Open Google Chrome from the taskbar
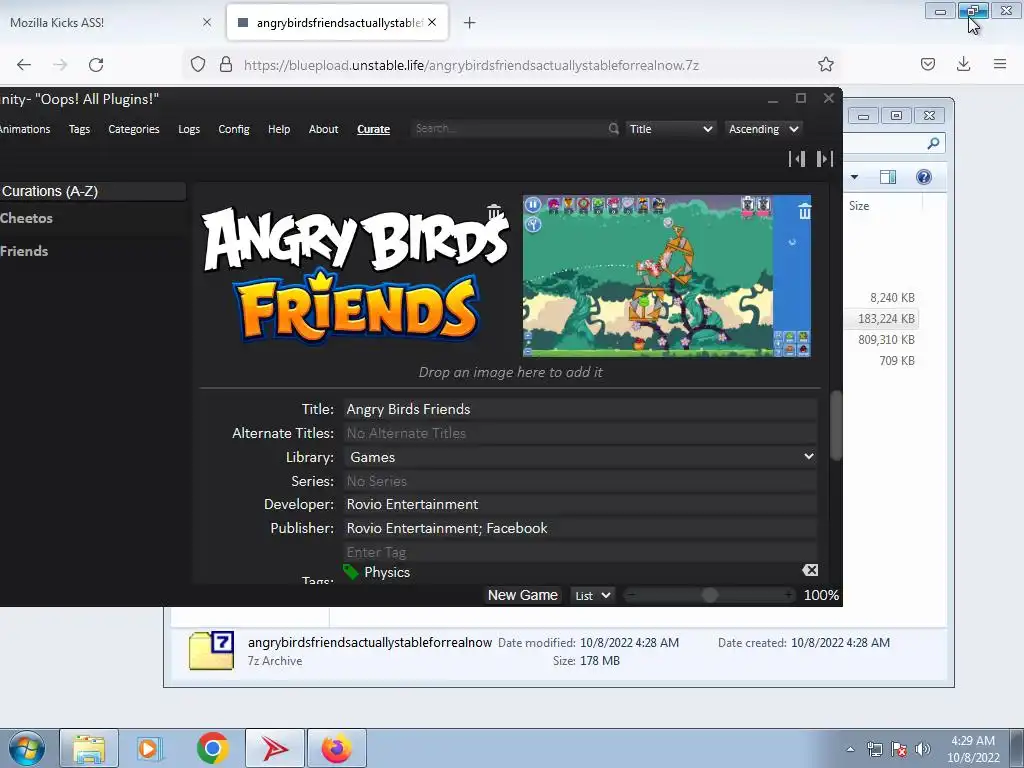This screenshot has height=768, width=1024. [x=212, y=748]
